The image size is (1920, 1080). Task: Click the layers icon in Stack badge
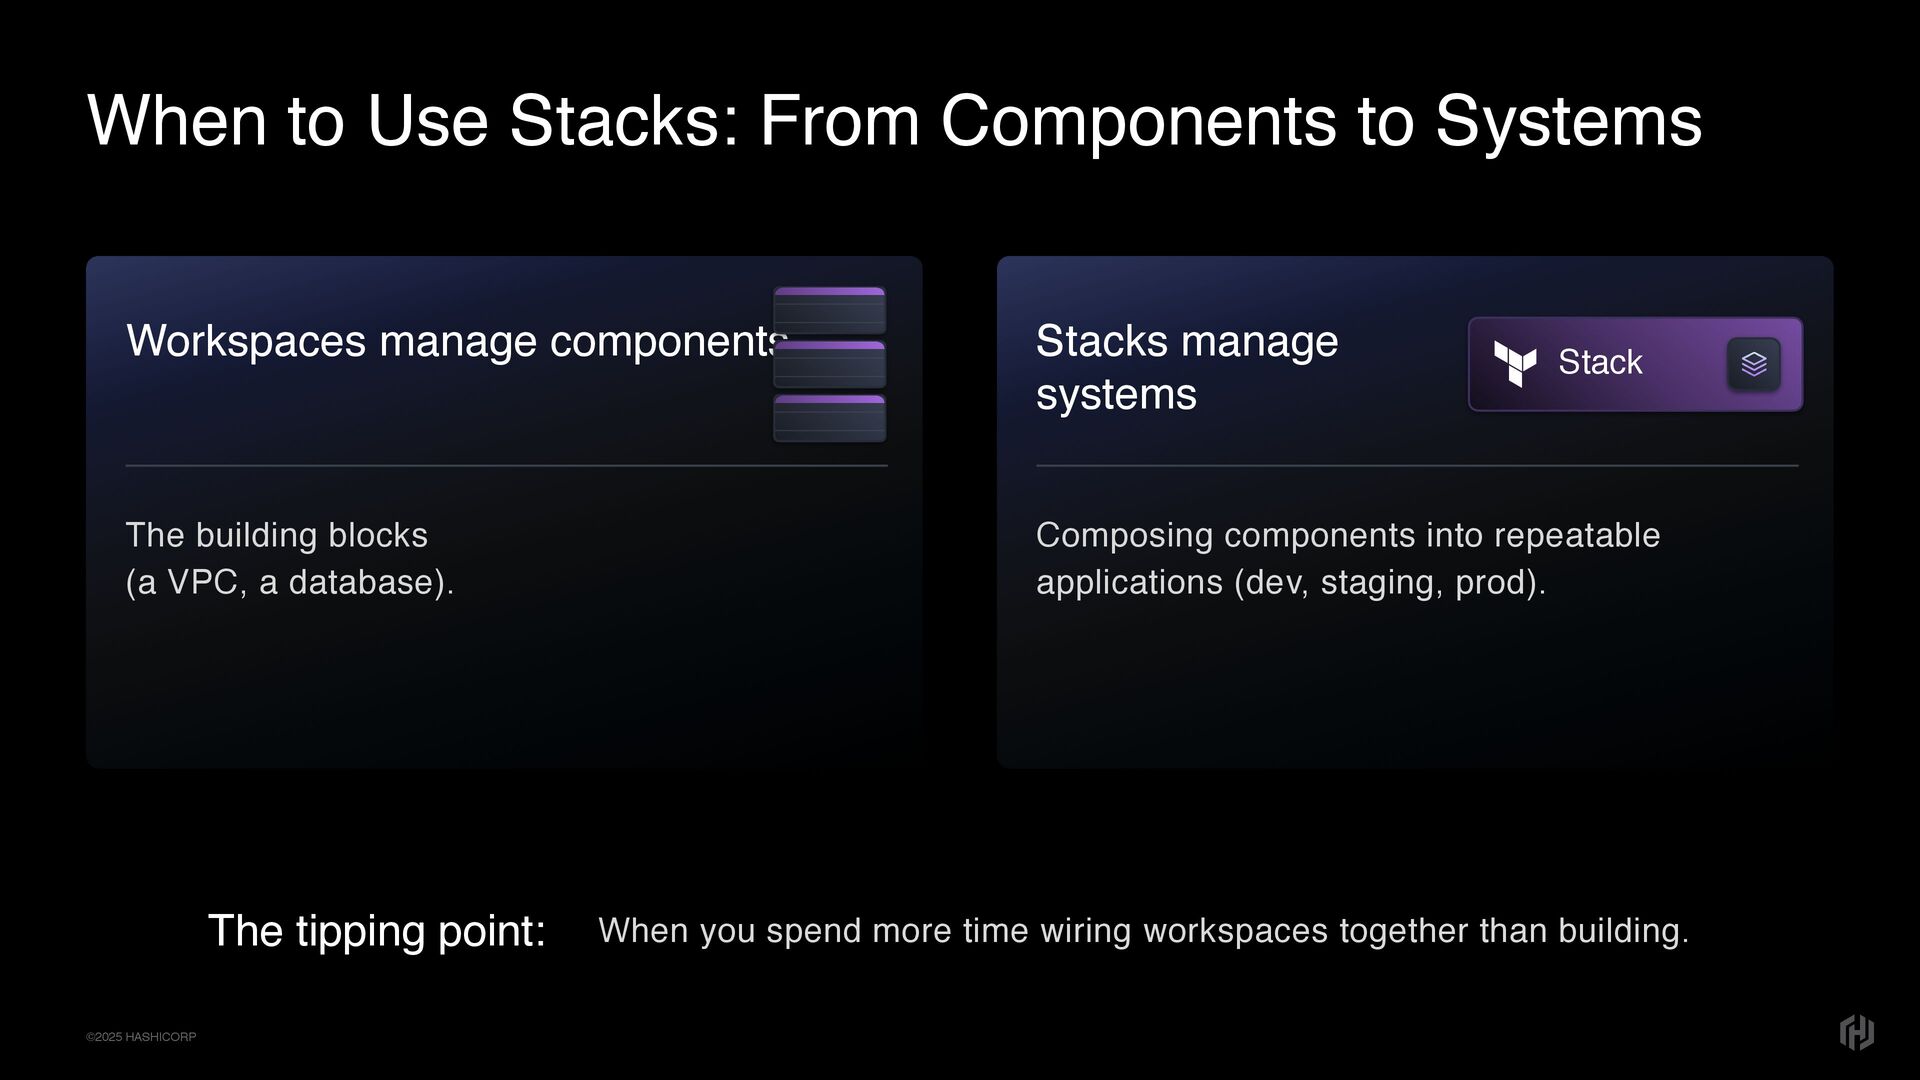tap(1753, 364)
